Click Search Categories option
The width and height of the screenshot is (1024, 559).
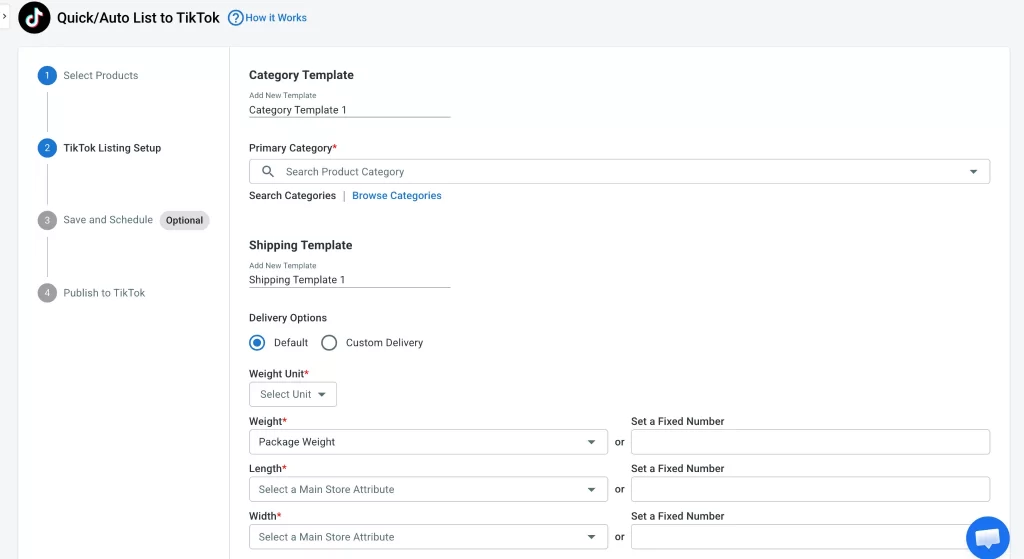pos(292,196)
